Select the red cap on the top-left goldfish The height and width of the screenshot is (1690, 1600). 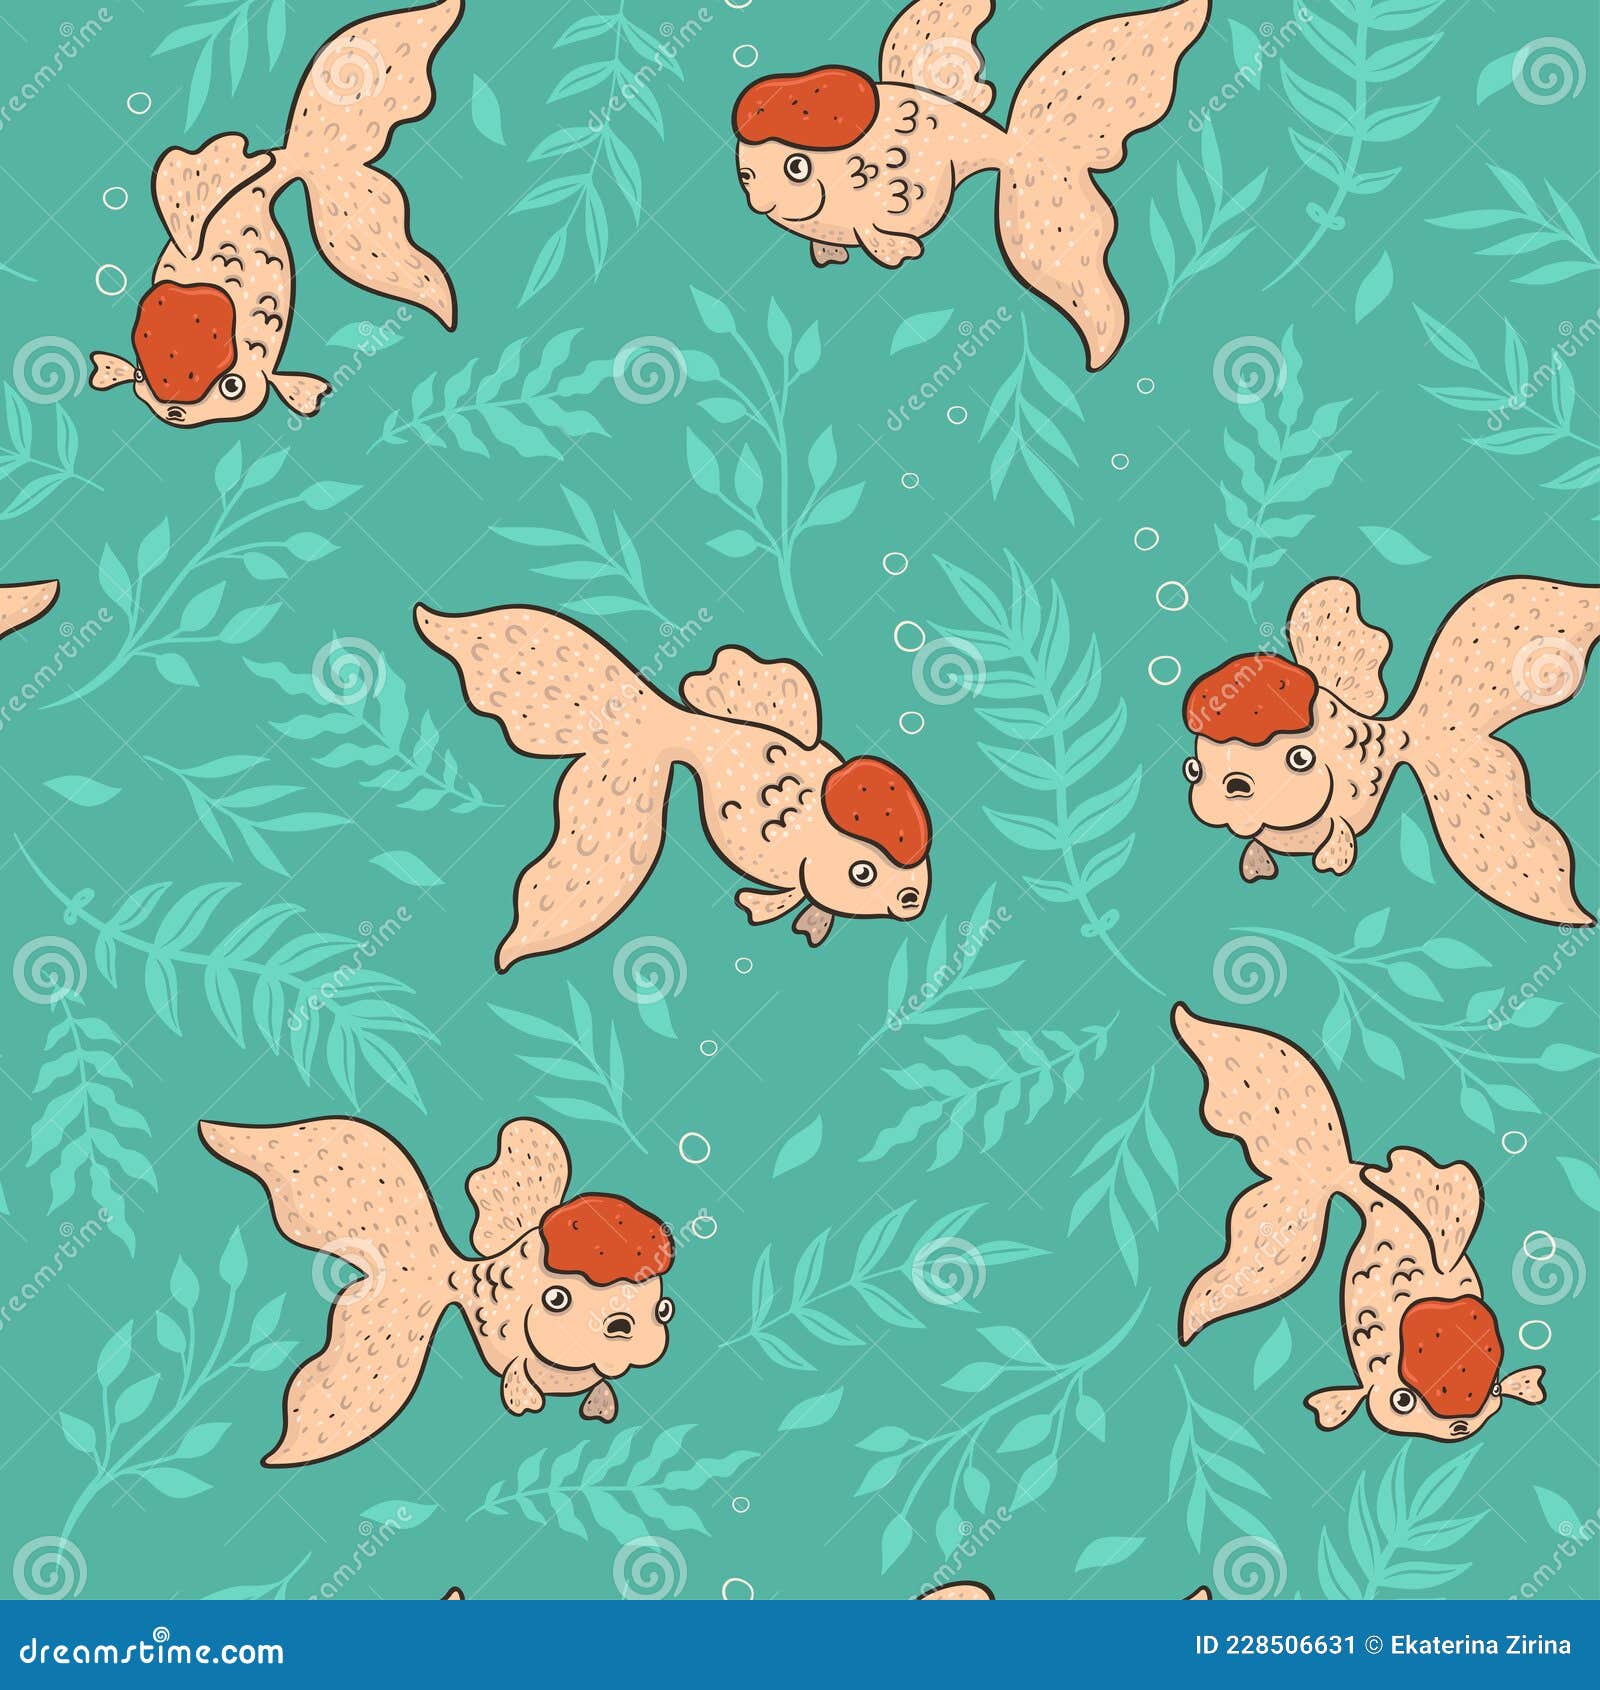point(183,340)
